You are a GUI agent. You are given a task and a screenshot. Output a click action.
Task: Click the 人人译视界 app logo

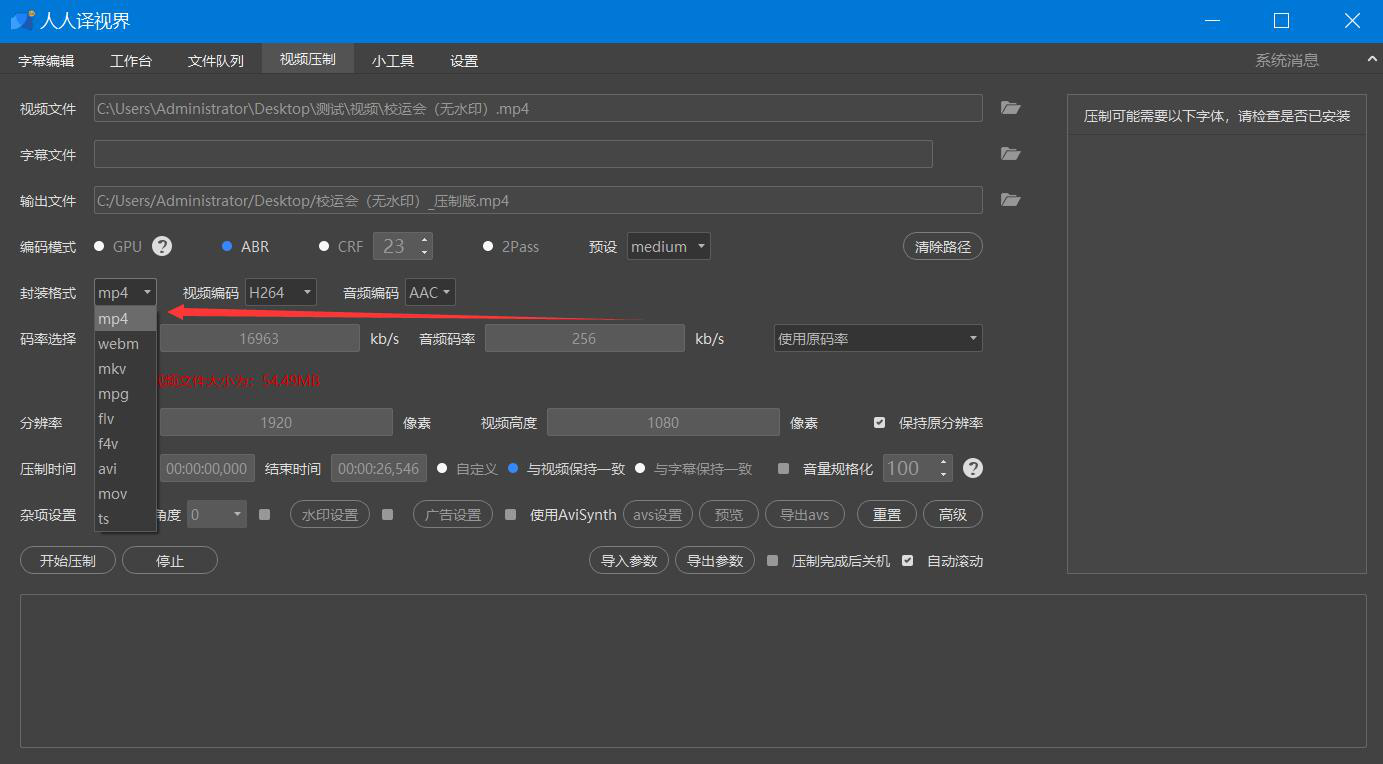tap(22, 20)
